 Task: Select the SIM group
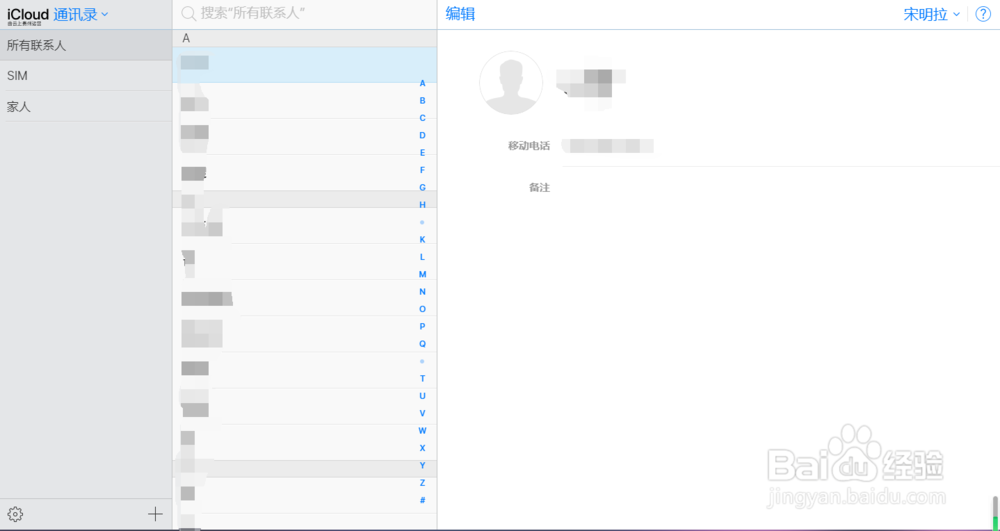(86, 76)
